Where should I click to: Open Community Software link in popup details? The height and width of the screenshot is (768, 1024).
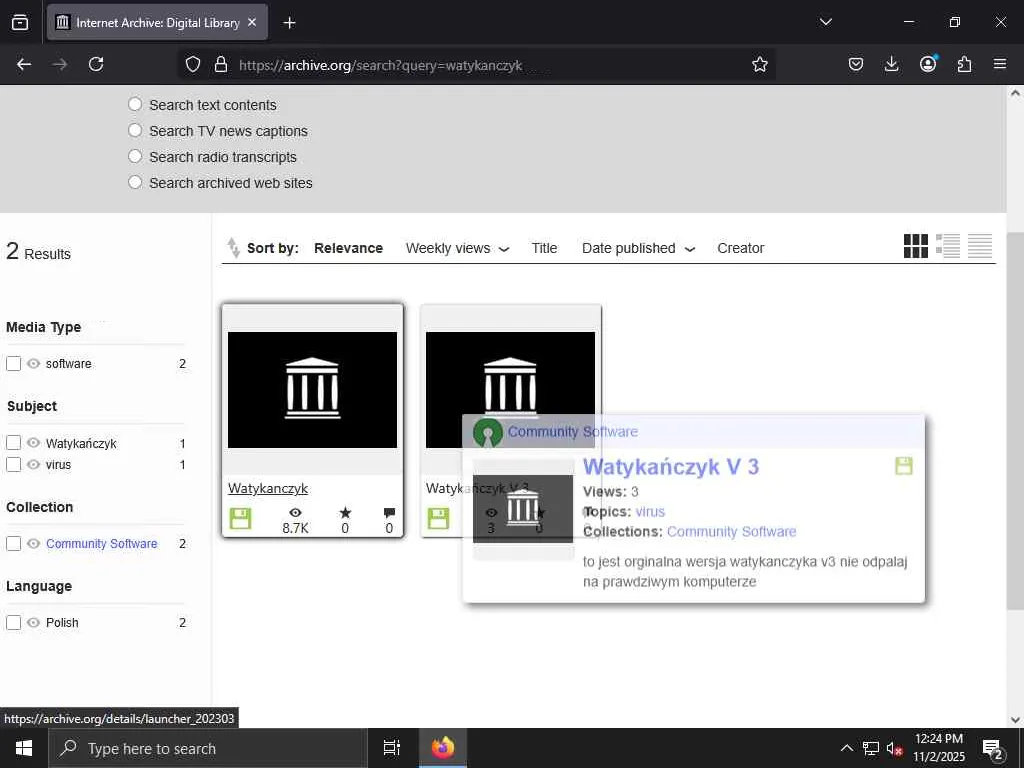[x=731, y=532]
